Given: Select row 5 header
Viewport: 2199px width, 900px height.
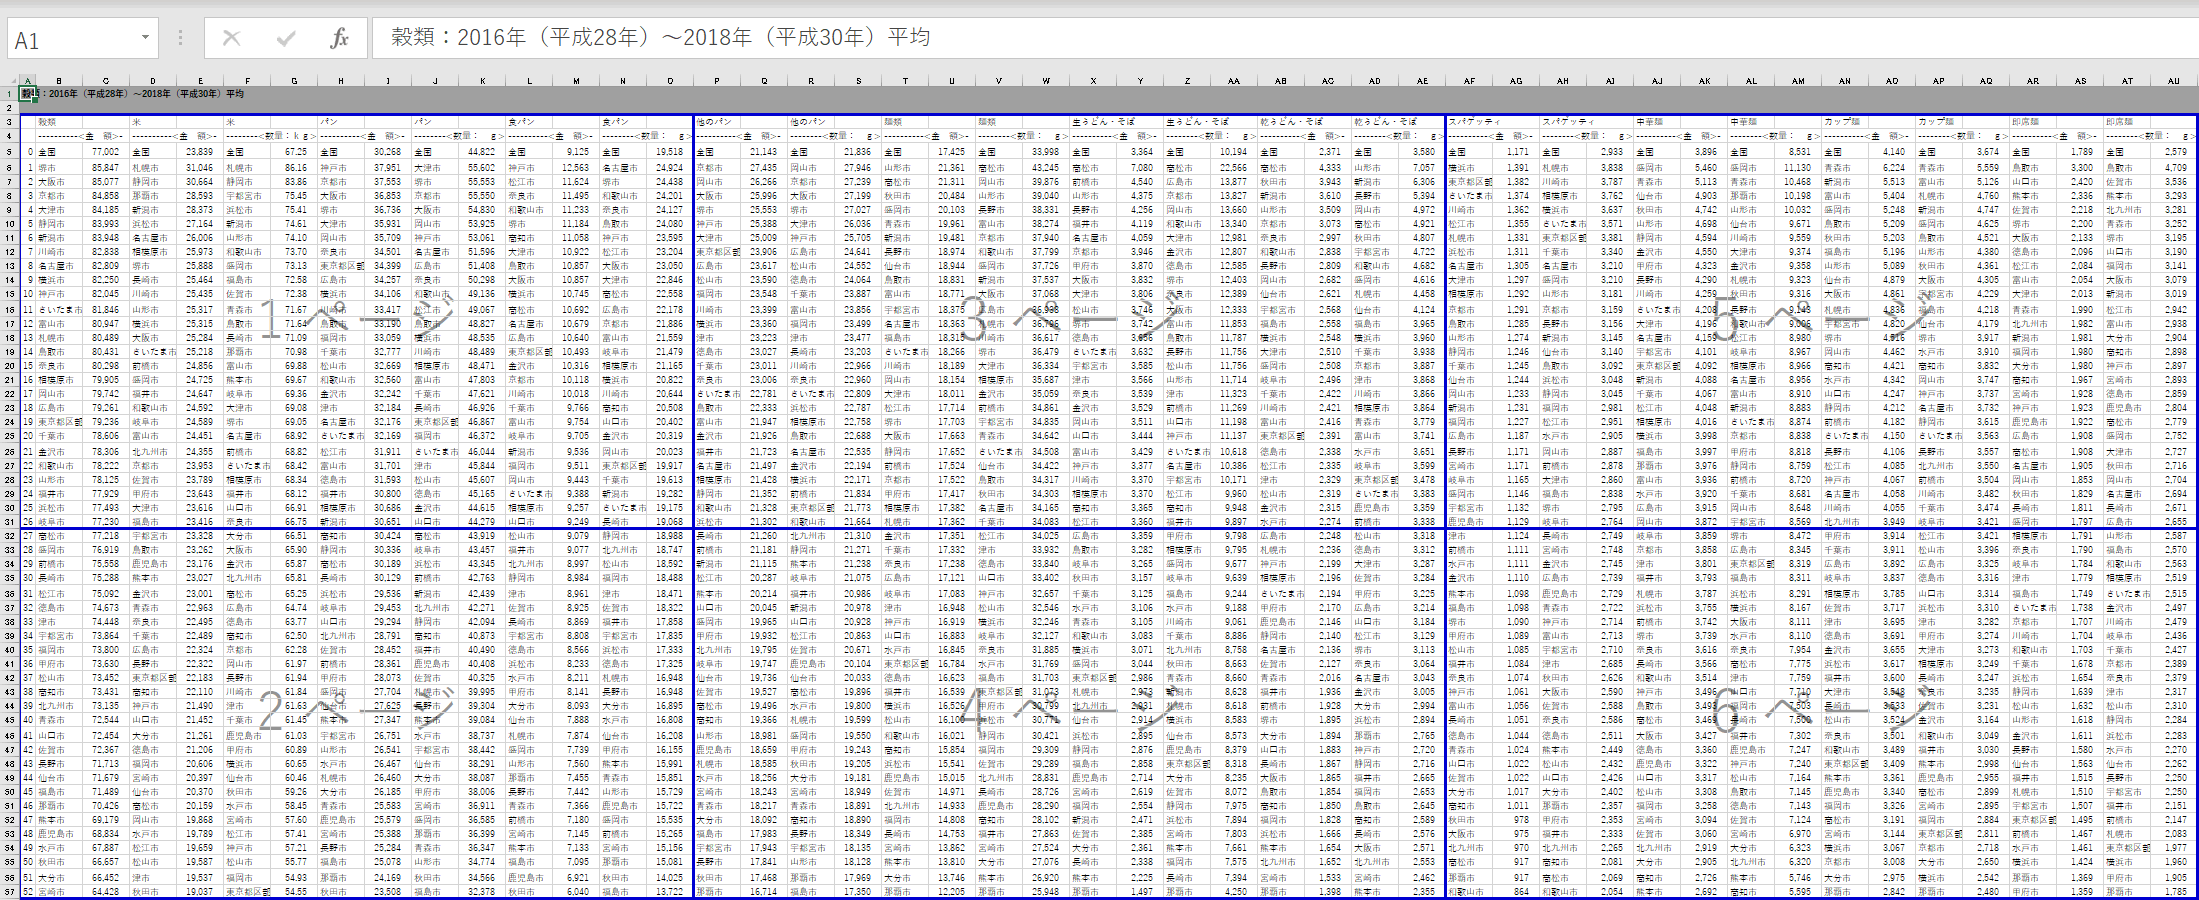Looking at the screenshot, I should 11,152.
